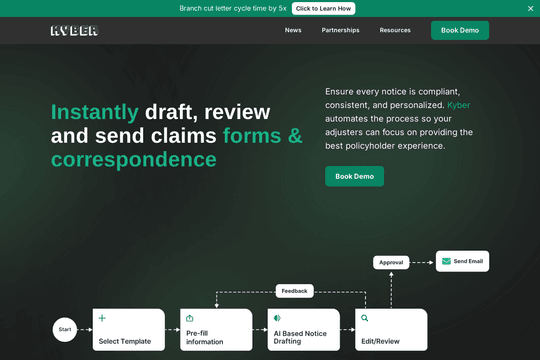This screenshot has height=360, width=540.
Task: Click Book Demo in the navigation bar
Action: pyautogui.click(x=460, y=30)
